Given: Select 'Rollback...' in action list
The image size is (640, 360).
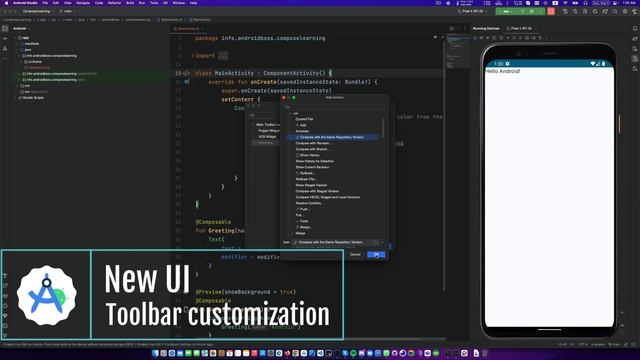Looking at the screenshot, I should click(307, 173).
